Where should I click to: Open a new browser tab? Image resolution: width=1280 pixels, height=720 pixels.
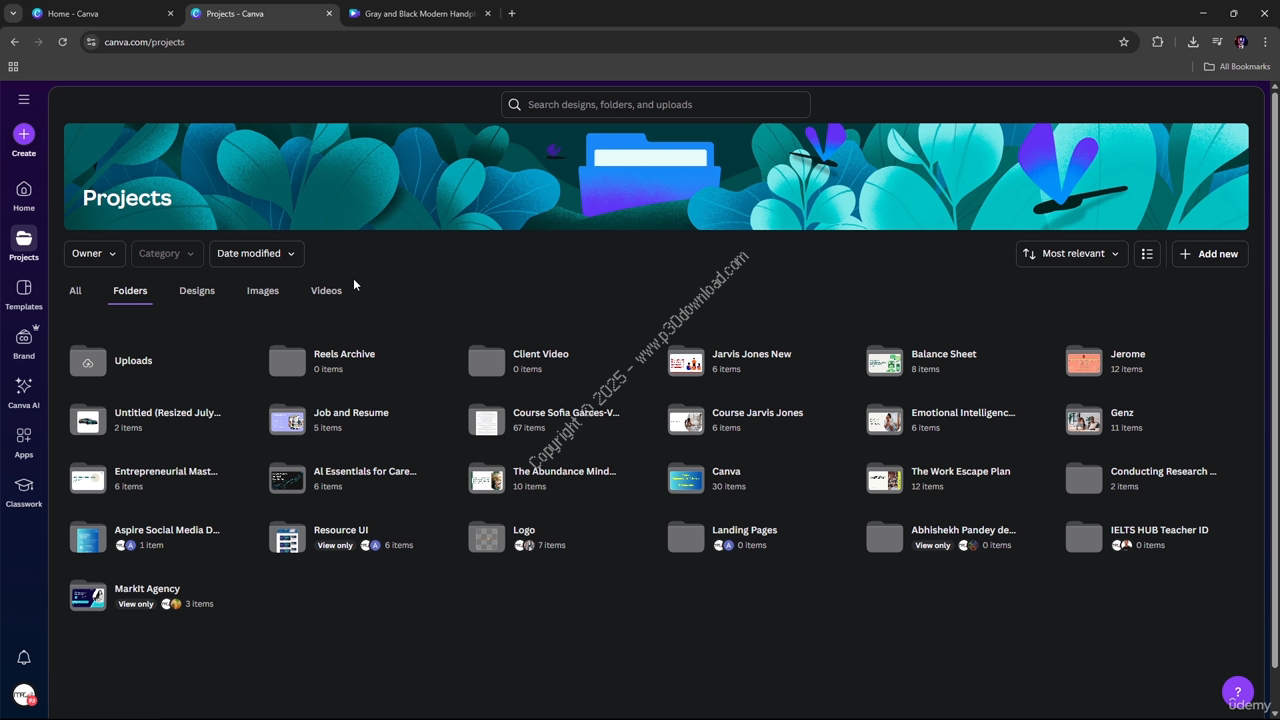[512, 14]
